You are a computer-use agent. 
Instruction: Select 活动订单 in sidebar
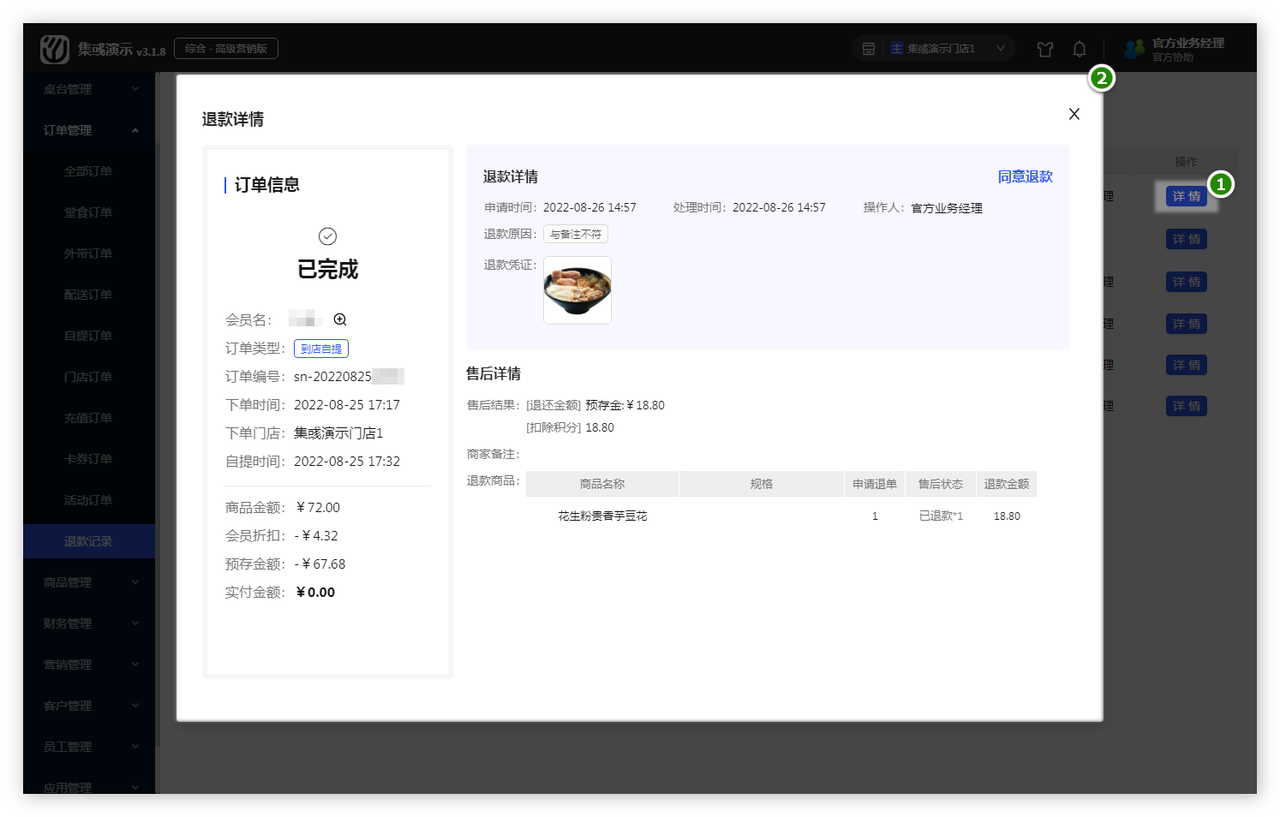[x=88, y=499]
